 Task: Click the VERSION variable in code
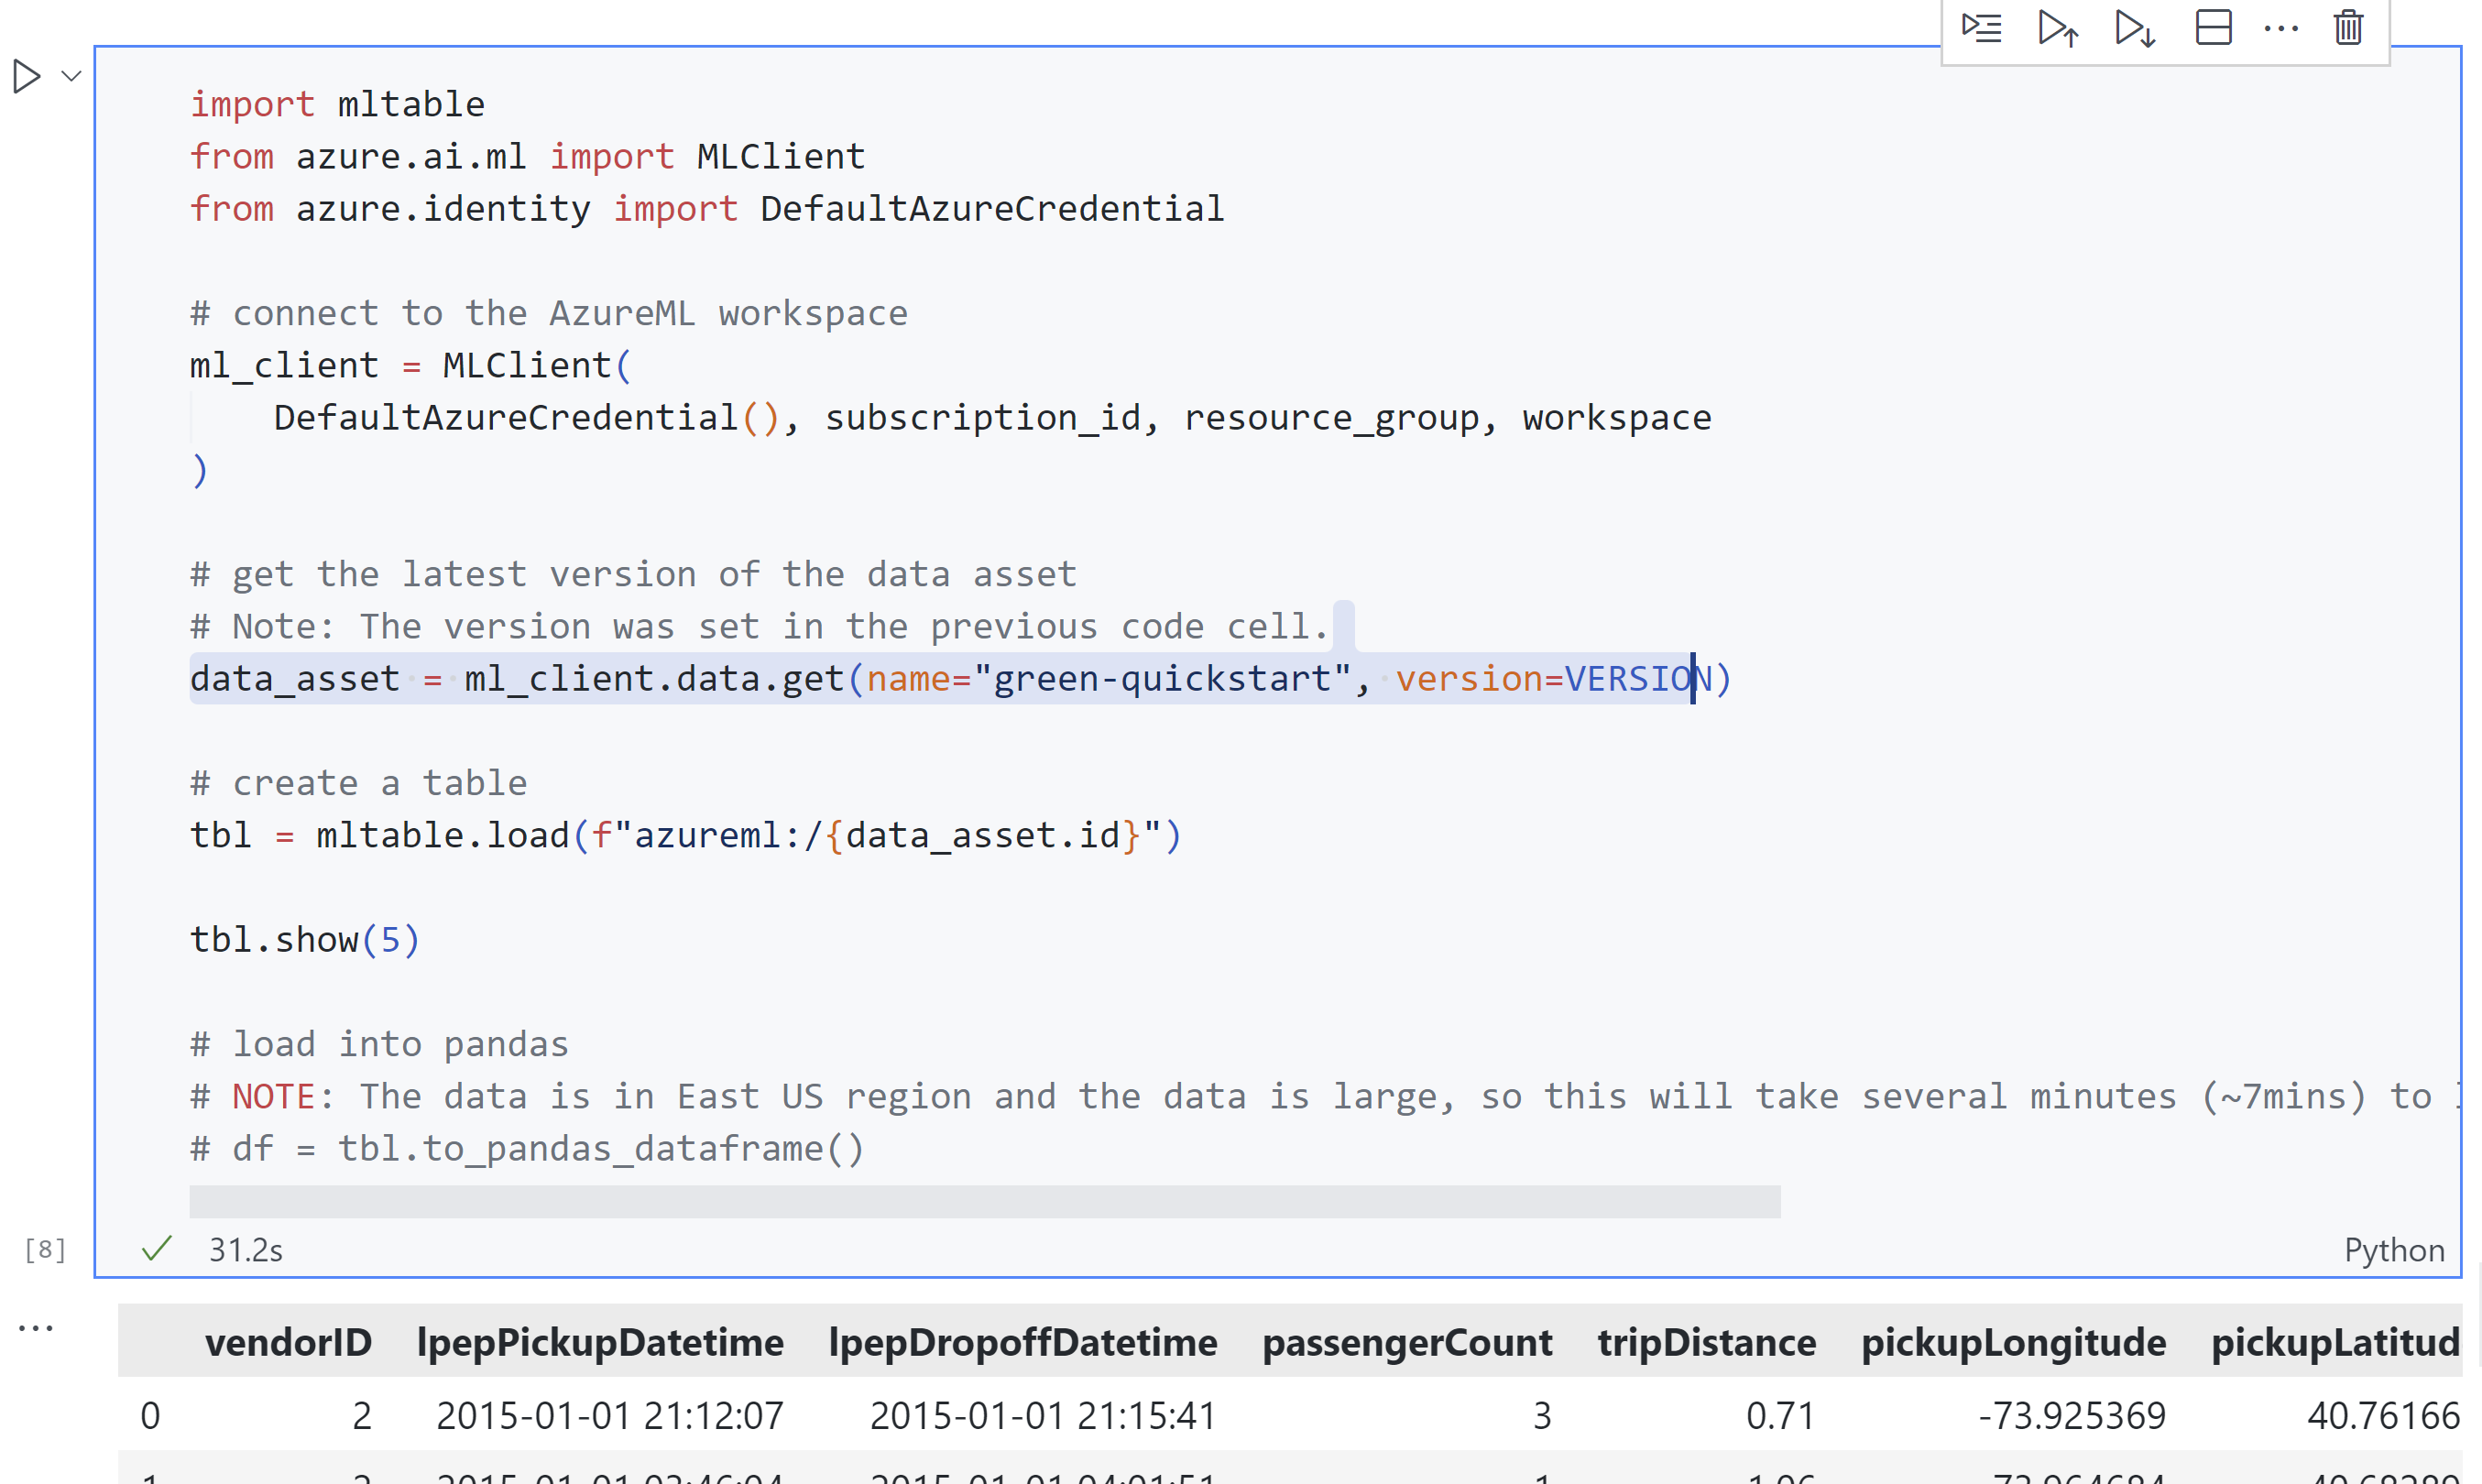pos(1637,678)
